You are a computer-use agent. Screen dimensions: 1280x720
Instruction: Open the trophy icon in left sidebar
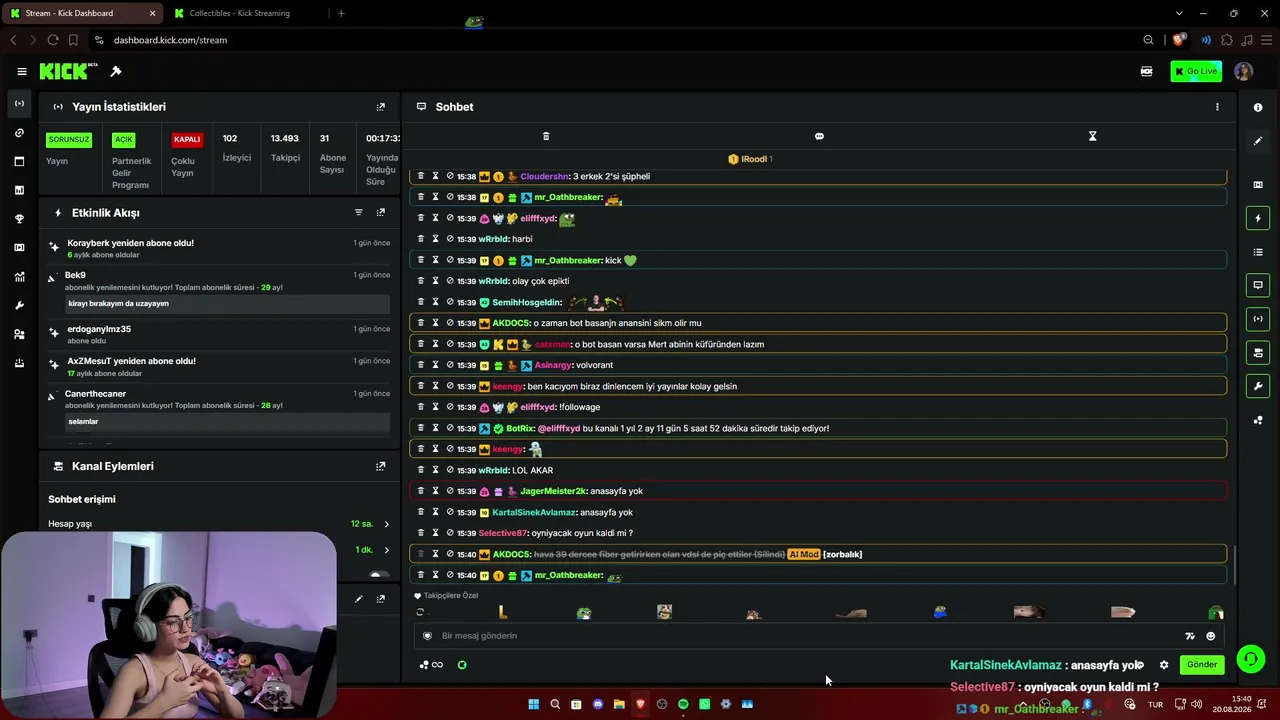19,219
